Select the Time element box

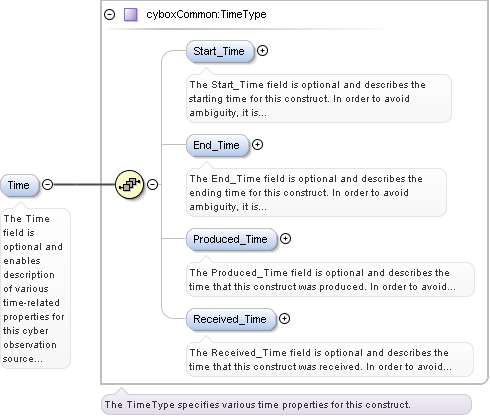click(x=19, y=185)
